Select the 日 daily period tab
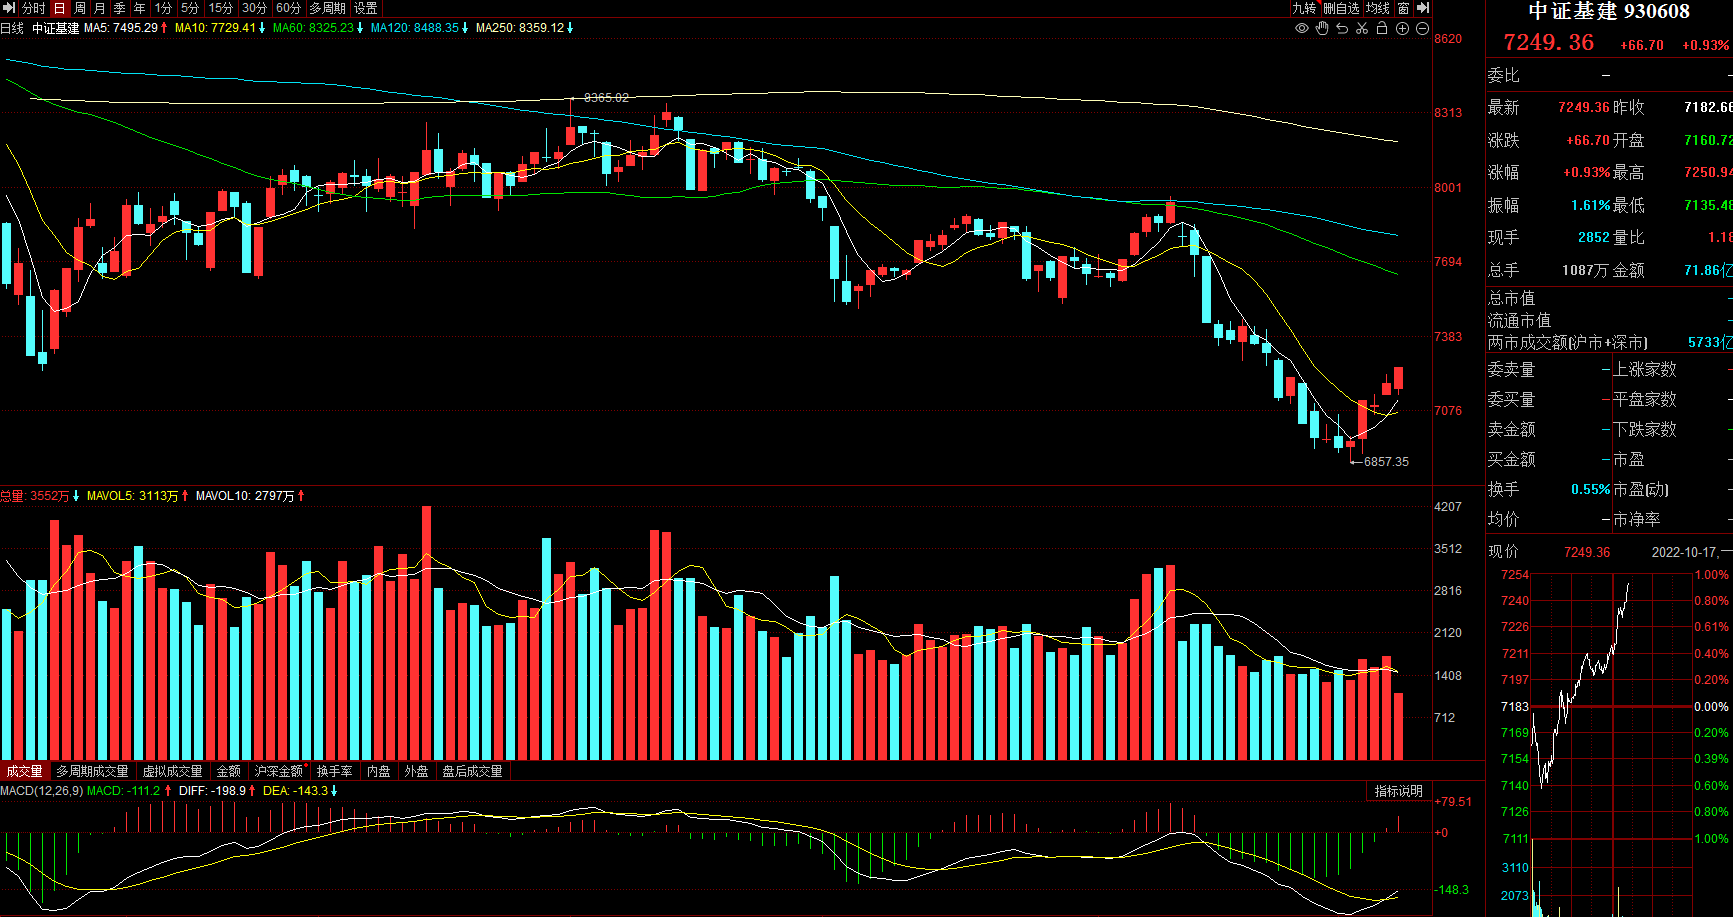The height and width of the screenshot is (917, 1733). click(x=60, y=8)
